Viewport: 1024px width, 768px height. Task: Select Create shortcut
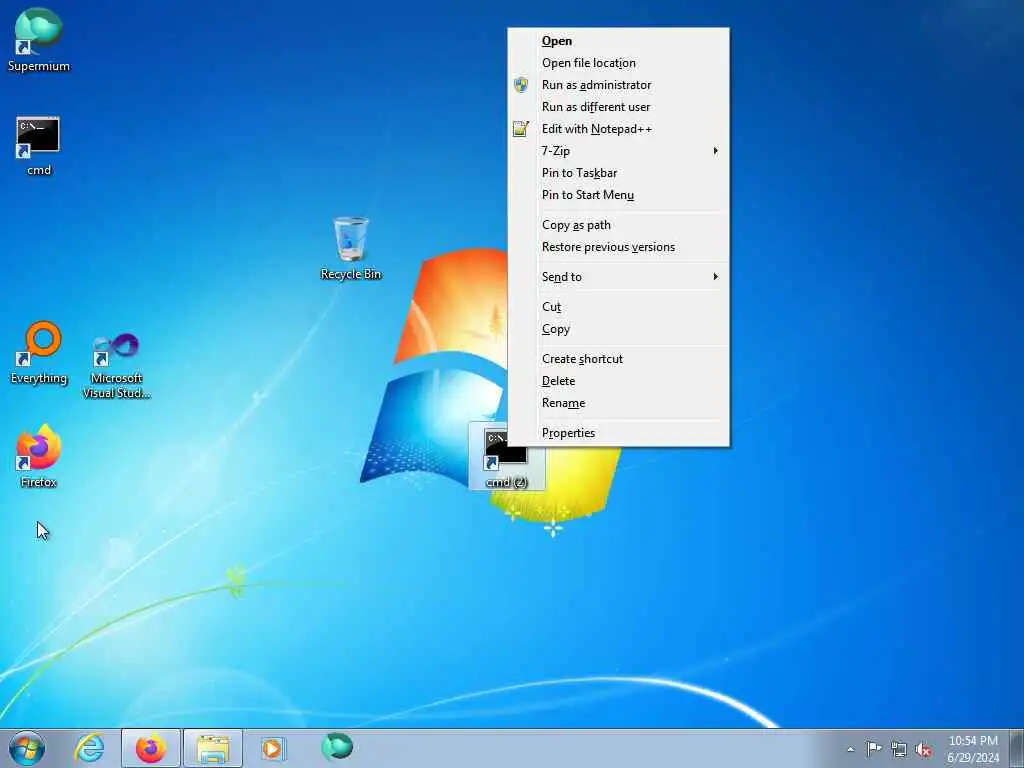(618, 359)
